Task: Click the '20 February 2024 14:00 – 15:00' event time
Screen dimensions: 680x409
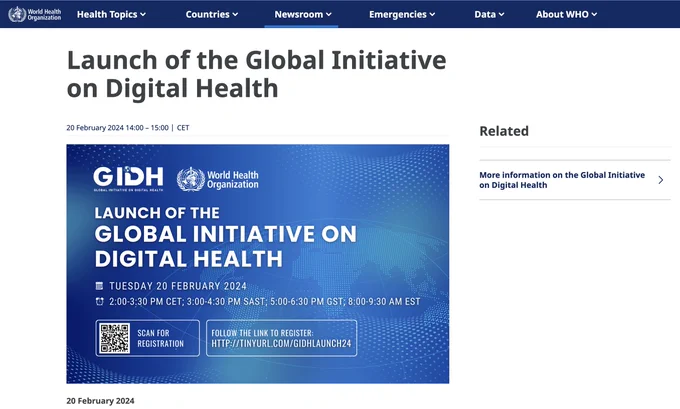Action: click(x=118, y=128)
